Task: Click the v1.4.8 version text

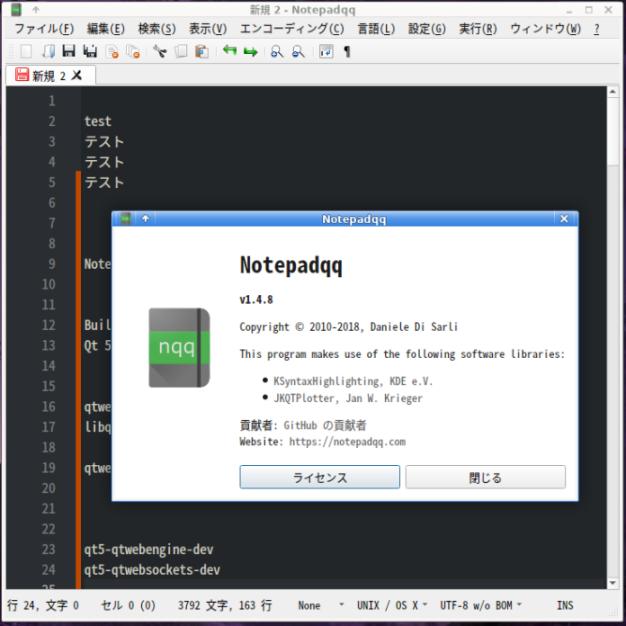Action: (256, 299)
